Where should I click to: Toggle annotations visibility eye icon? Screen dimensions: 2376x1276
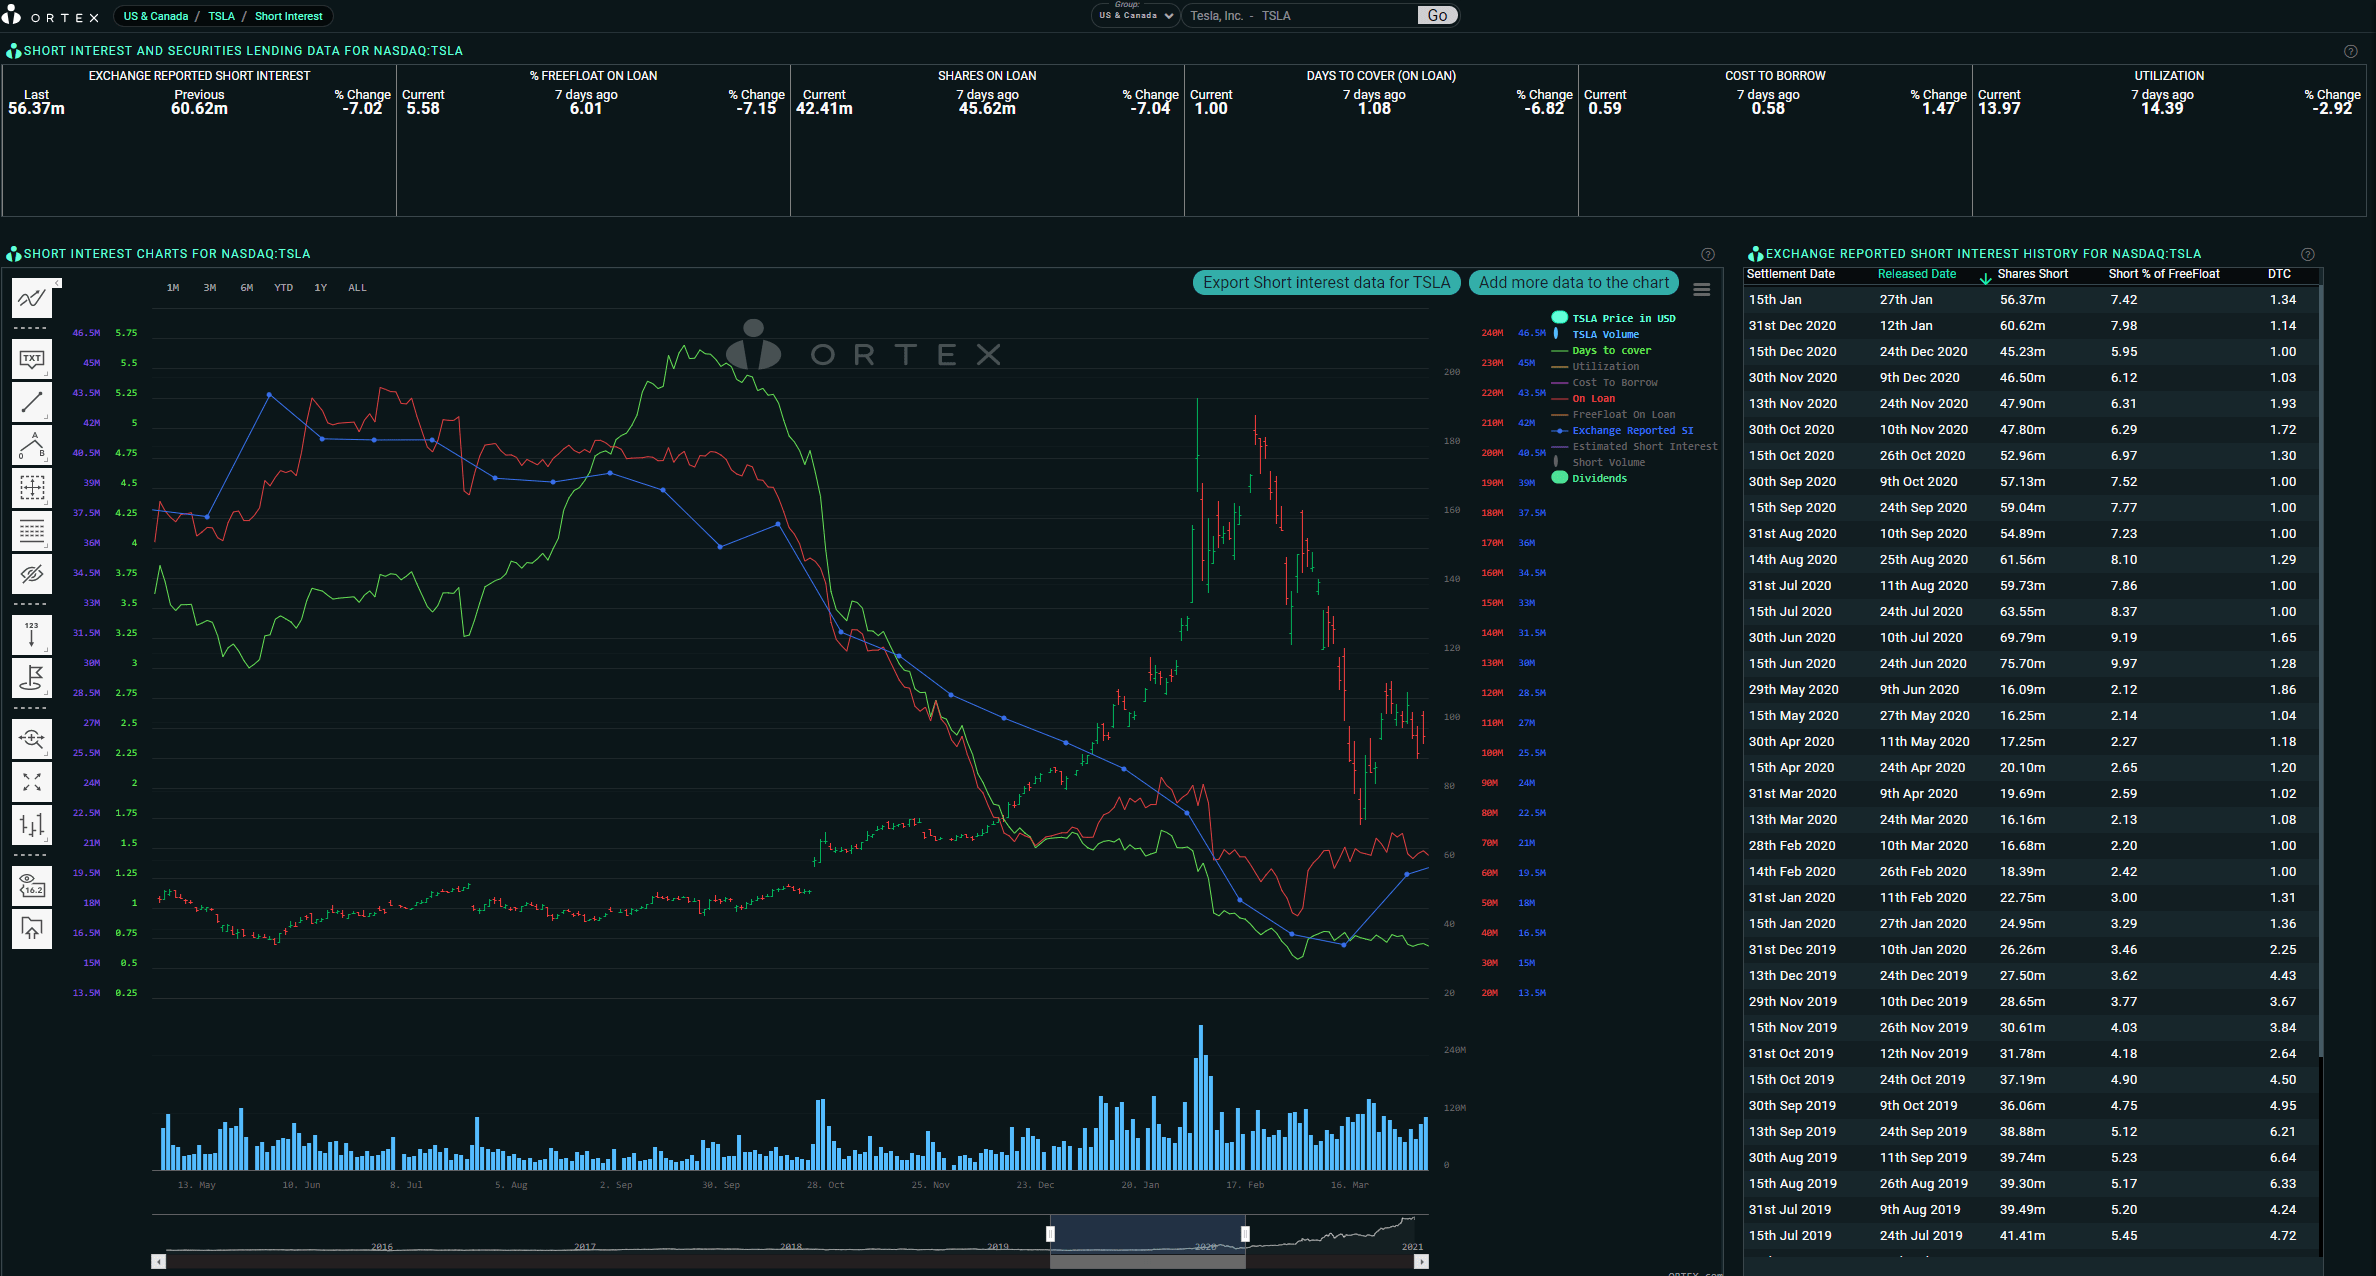coord(32,574)
